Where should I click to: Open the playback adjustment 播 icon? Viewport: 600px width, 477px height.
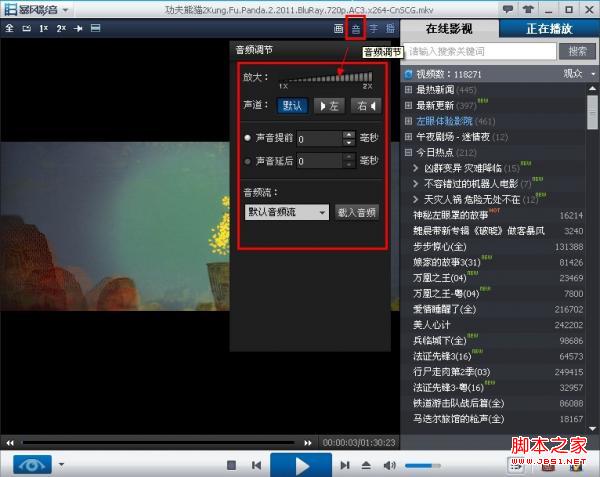pos(390,29)
